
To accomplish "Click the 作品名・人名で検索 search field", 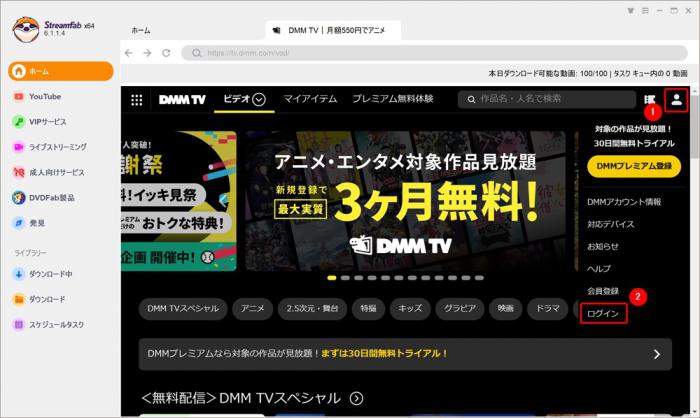I will 546,99.
